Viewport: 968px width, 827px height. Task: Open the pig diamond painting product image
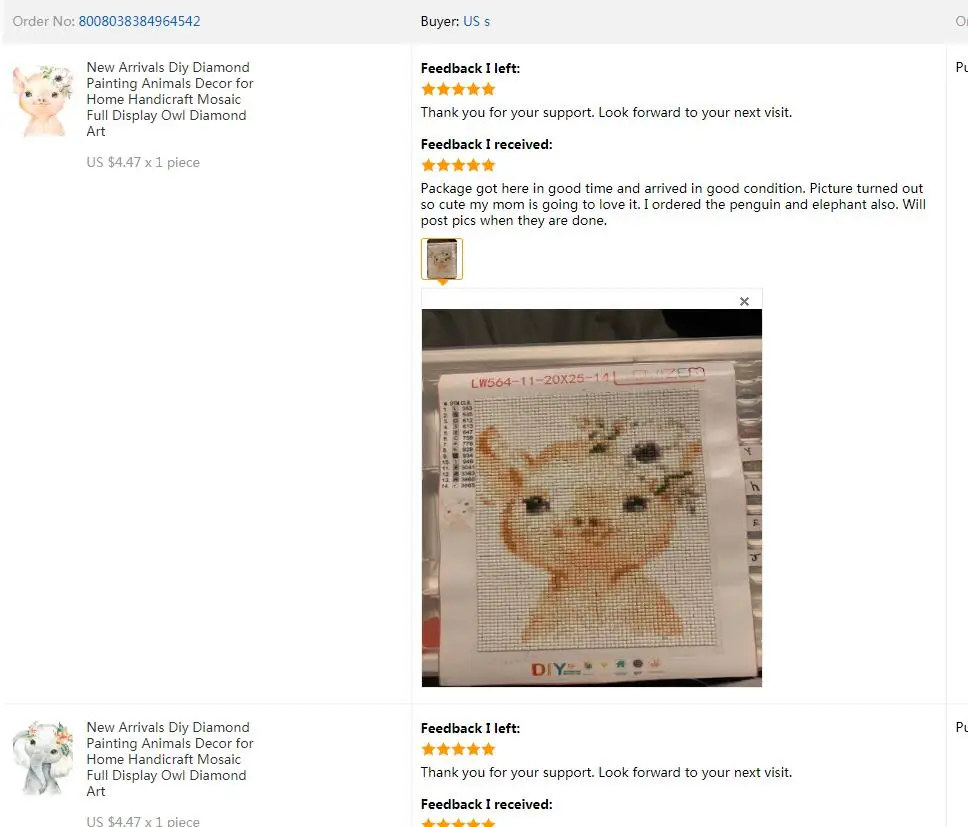(42, 100)
